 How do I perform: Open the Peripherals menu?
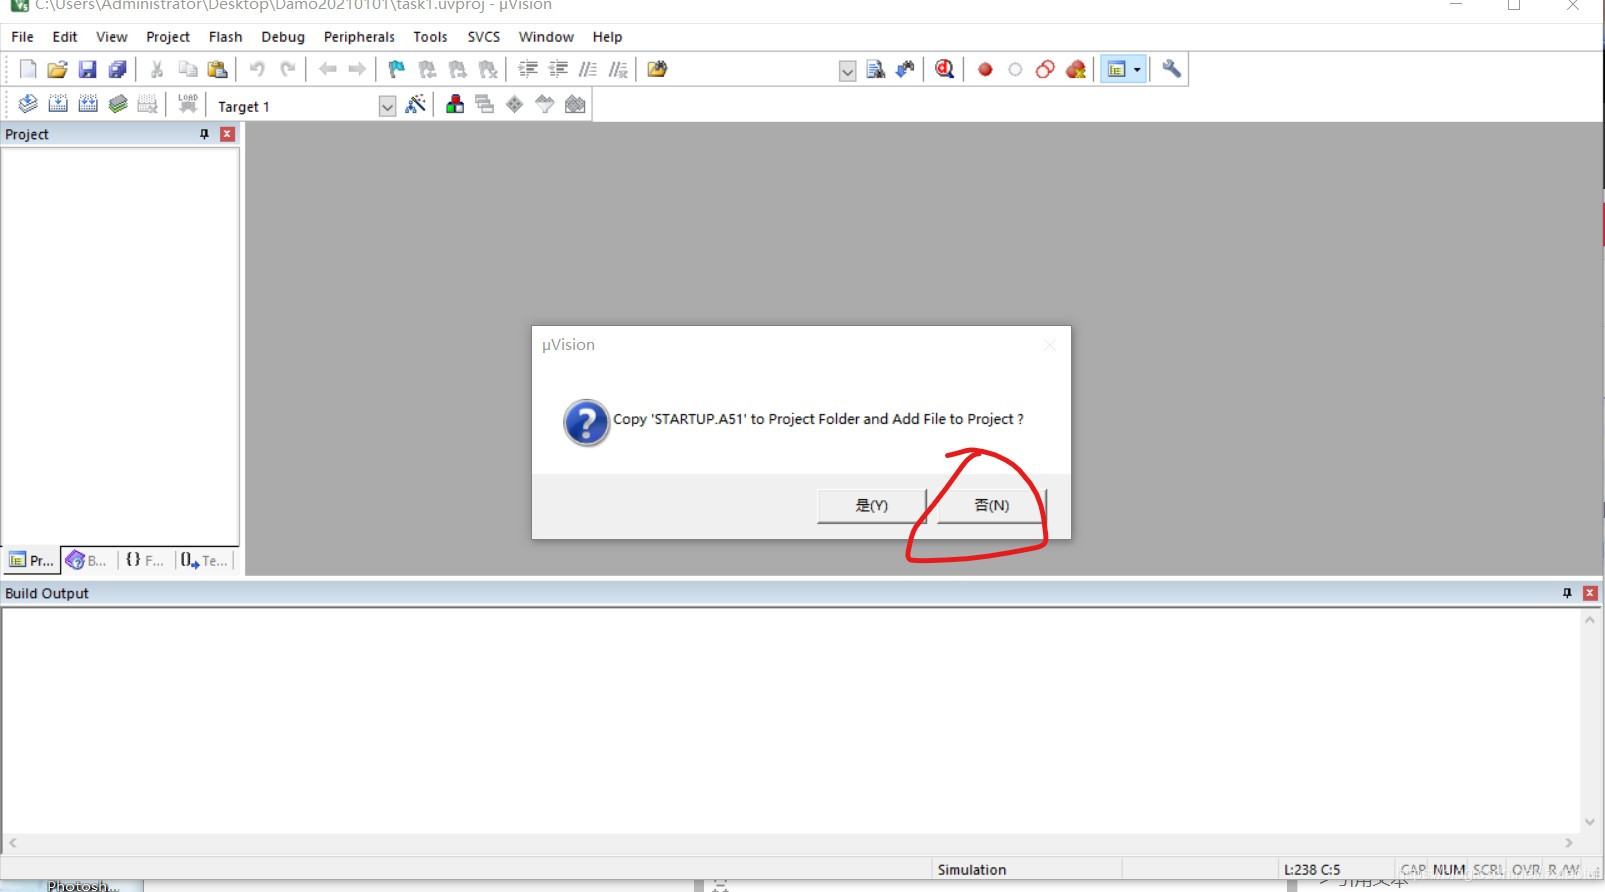(x=359, y=37)
